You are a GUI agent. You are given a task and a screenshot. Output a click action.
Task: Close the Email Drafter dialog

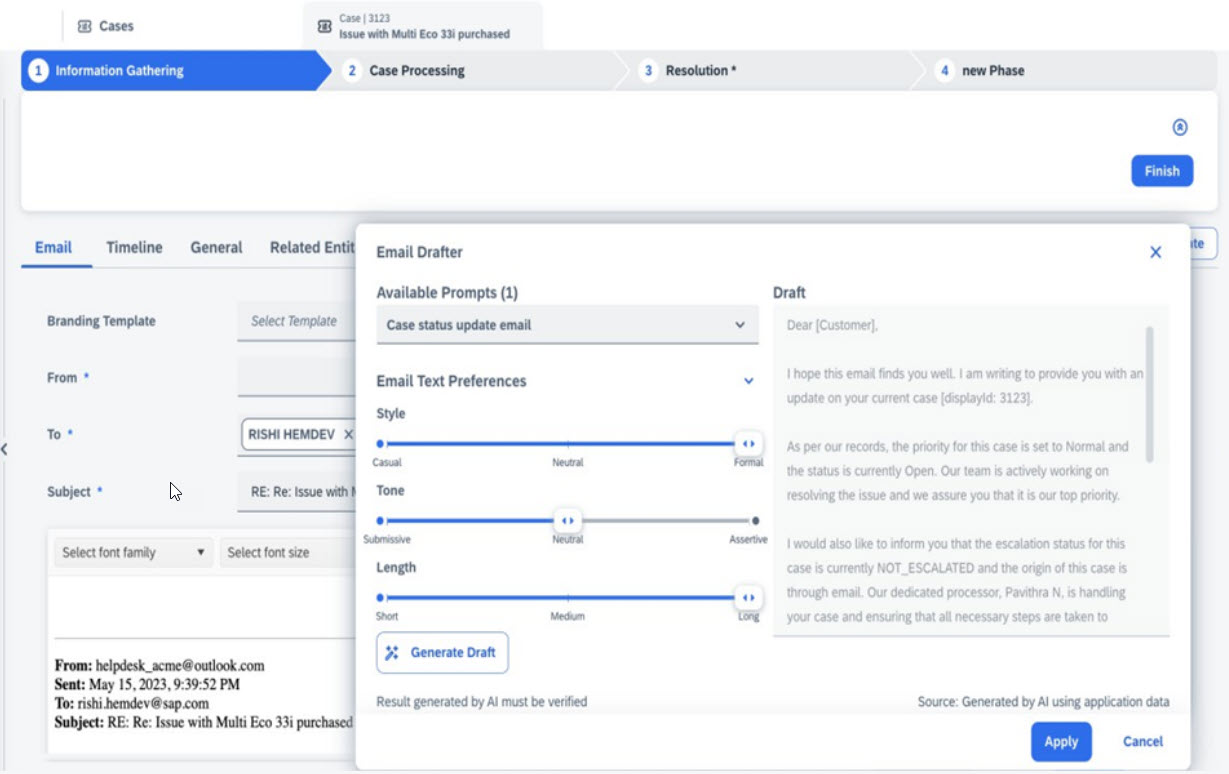click(1155, 252)
